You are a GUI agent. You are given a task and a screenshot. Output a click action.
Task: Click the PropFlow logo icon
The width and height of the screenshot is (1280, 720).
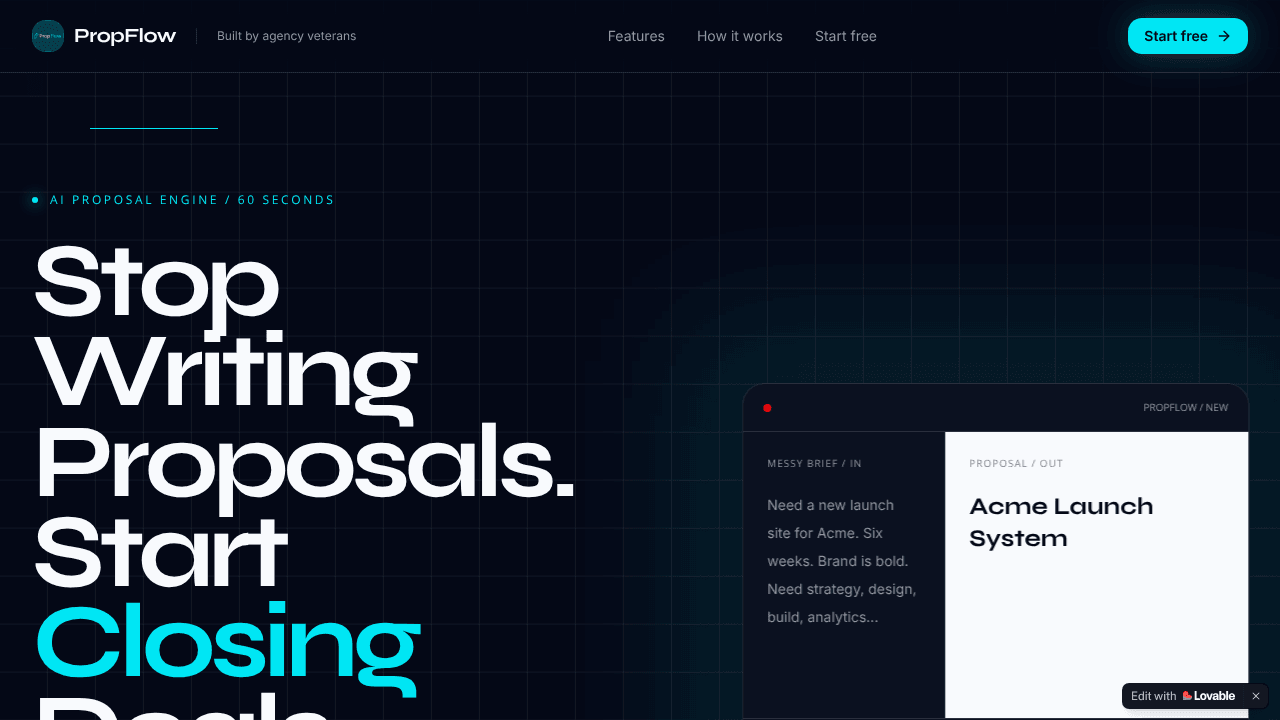click(x=48, y=36)
